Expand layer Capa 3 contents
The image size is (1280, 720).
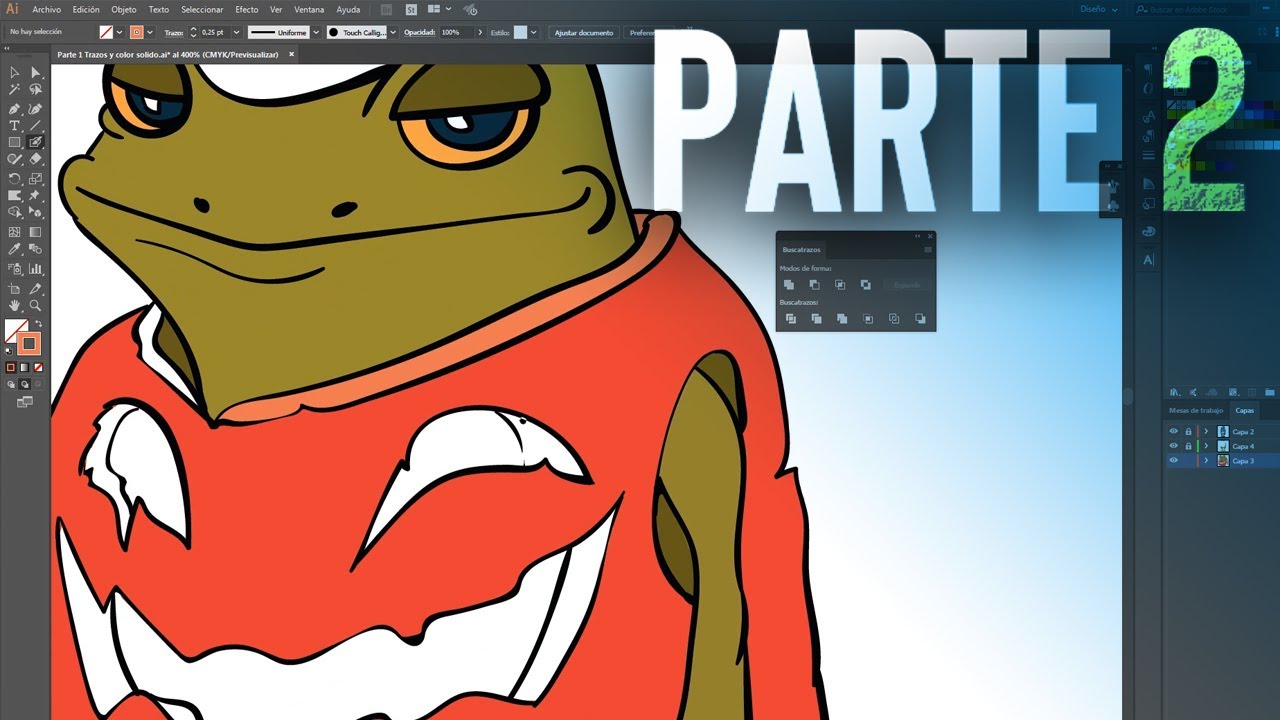[1207, 461]
